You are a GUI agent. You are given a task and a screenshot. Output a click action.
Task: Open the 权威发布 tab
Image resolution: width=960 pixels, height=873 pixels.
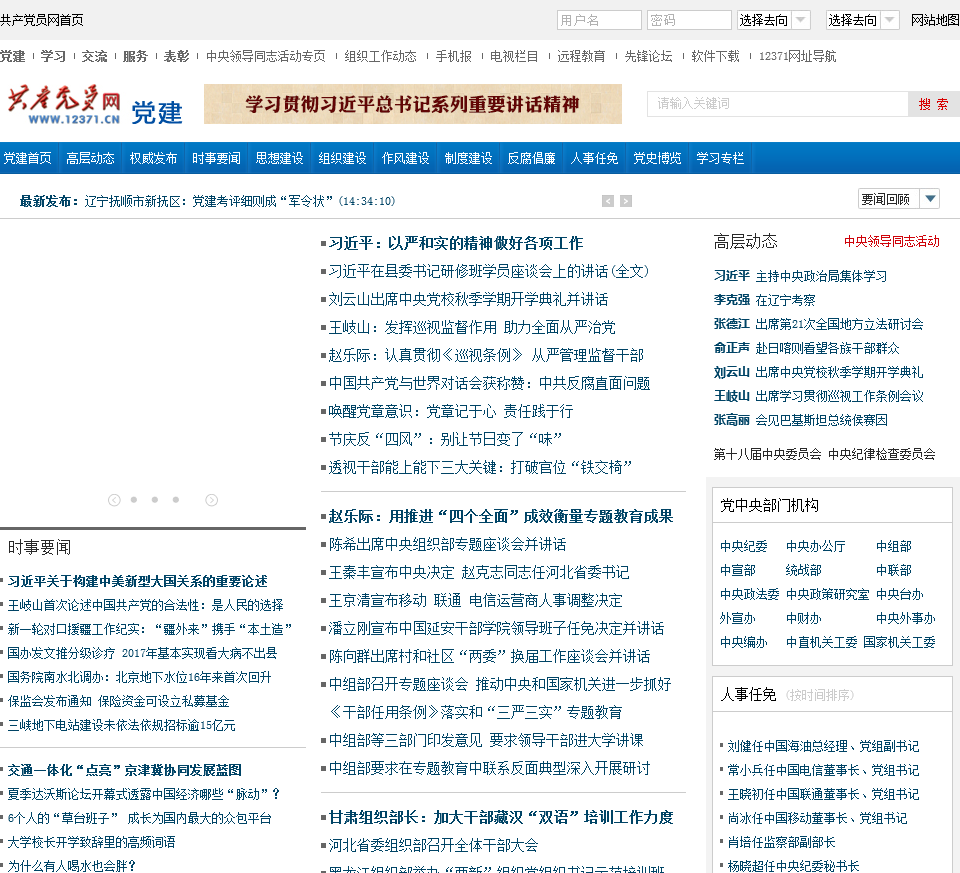(153, 159)
